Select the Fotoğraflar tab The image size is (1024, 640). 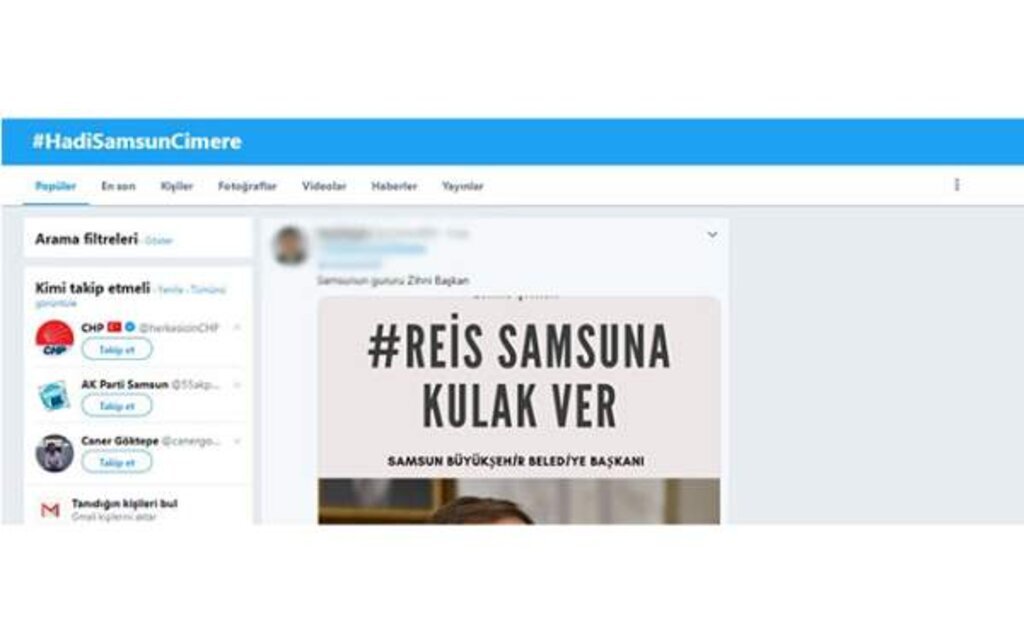[x=248, y=186]
